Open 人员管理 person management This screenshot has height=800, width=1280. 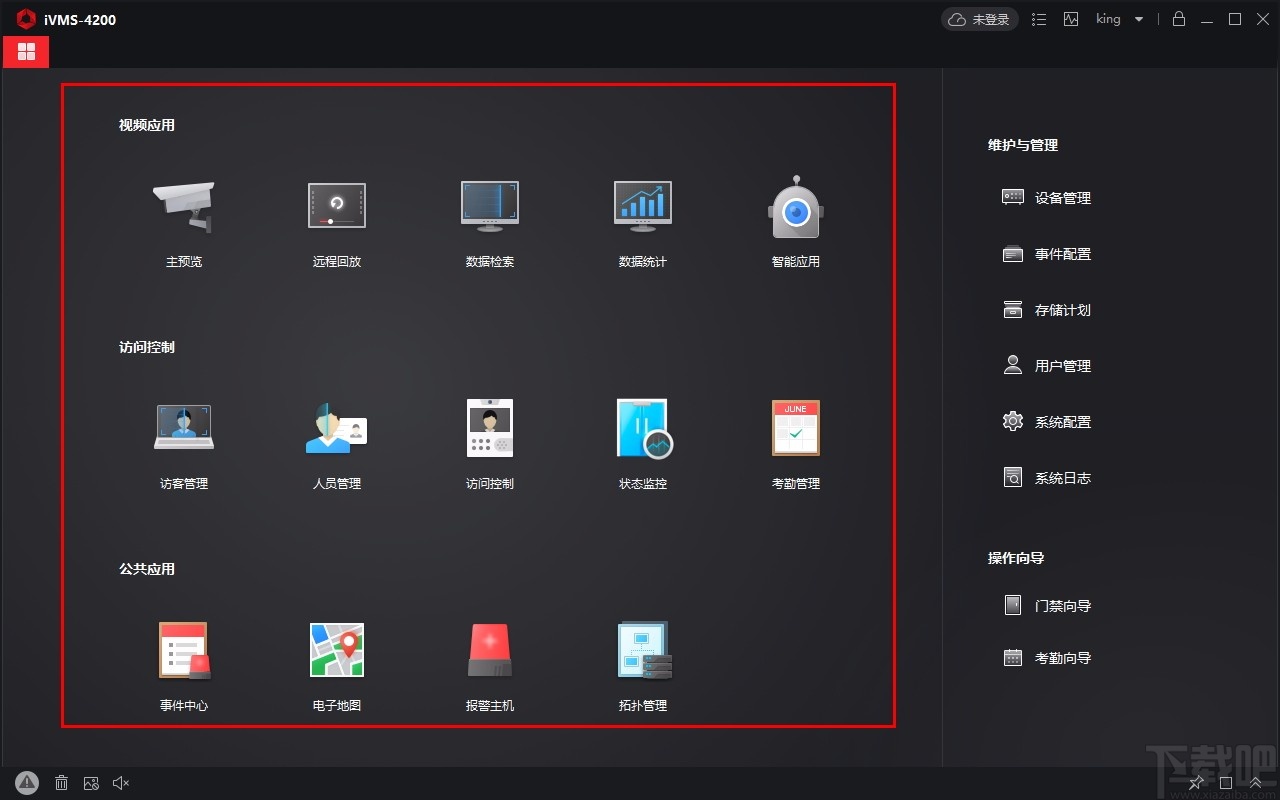[336, 437]
